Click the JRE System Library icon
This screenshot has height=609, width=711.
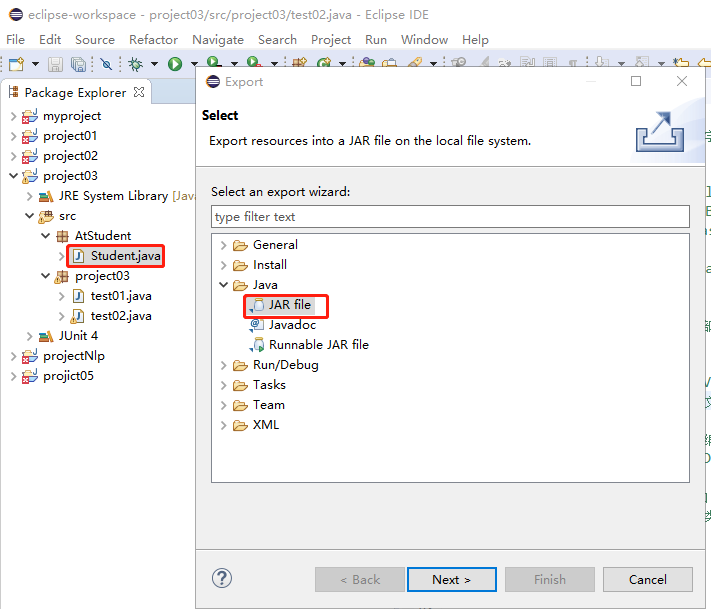click(x=46, y=196)
